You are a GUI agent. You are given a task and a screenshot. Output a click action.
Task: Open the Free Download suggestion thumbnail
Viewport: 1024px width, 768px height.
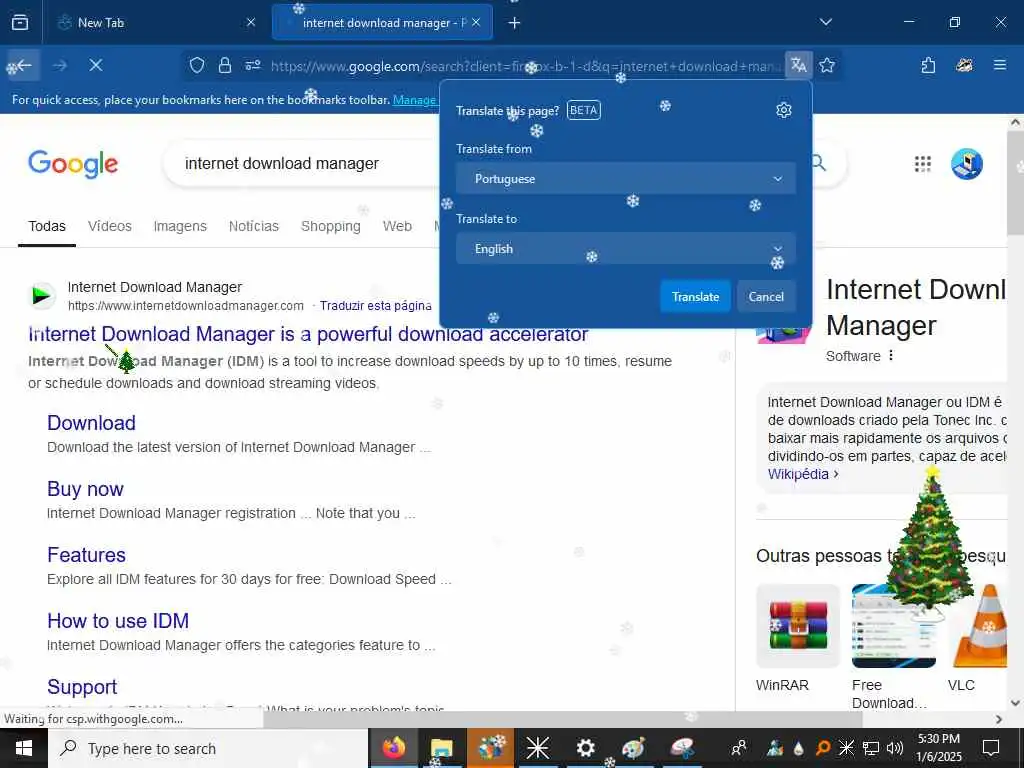[x=893, y=626]
